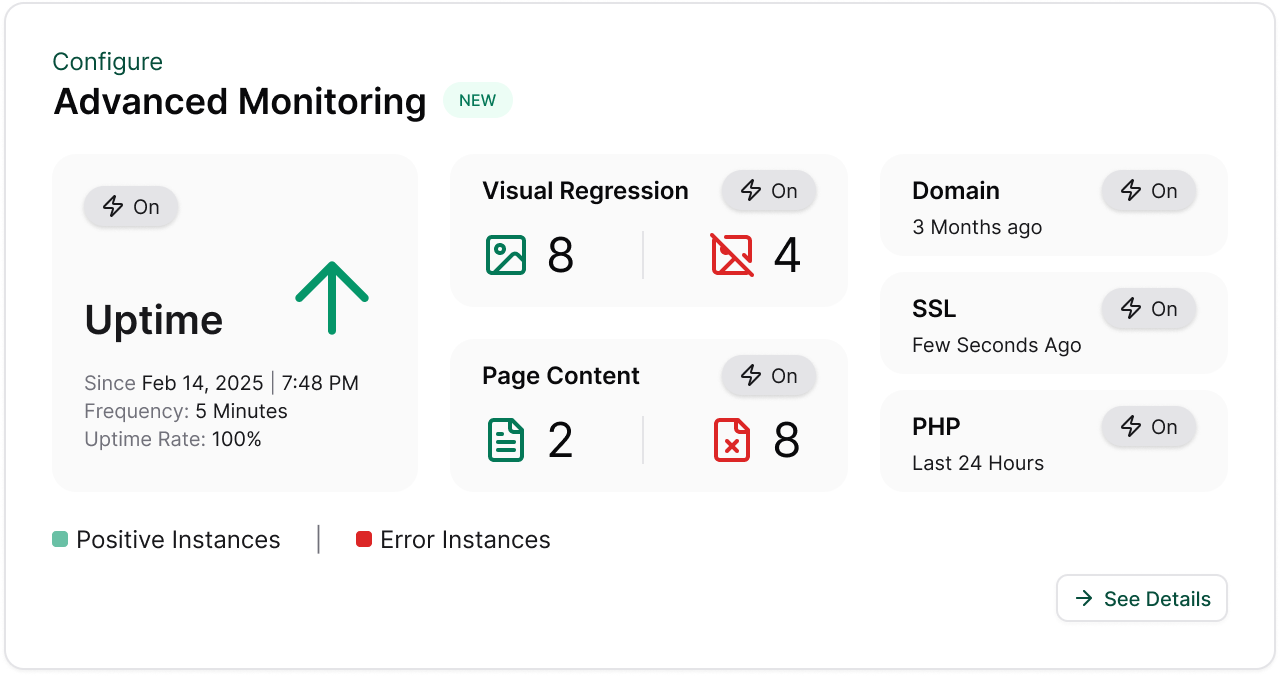This screenshot has height=676, width=1280.
Task: Toggle the Visual Regression On switch
Action: [769, 191]
